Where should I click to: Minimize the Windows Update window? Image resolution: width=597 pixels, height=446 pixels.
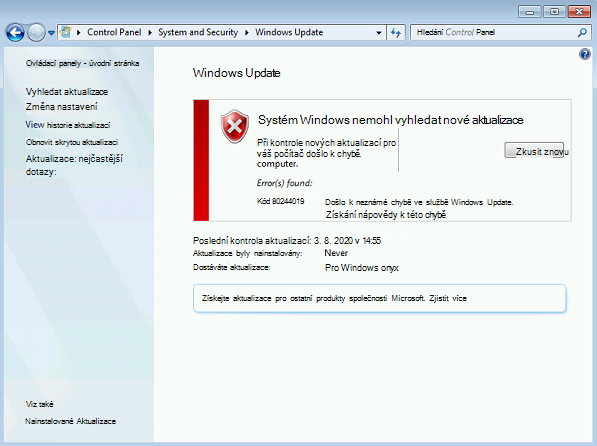(x=530, y=12)
